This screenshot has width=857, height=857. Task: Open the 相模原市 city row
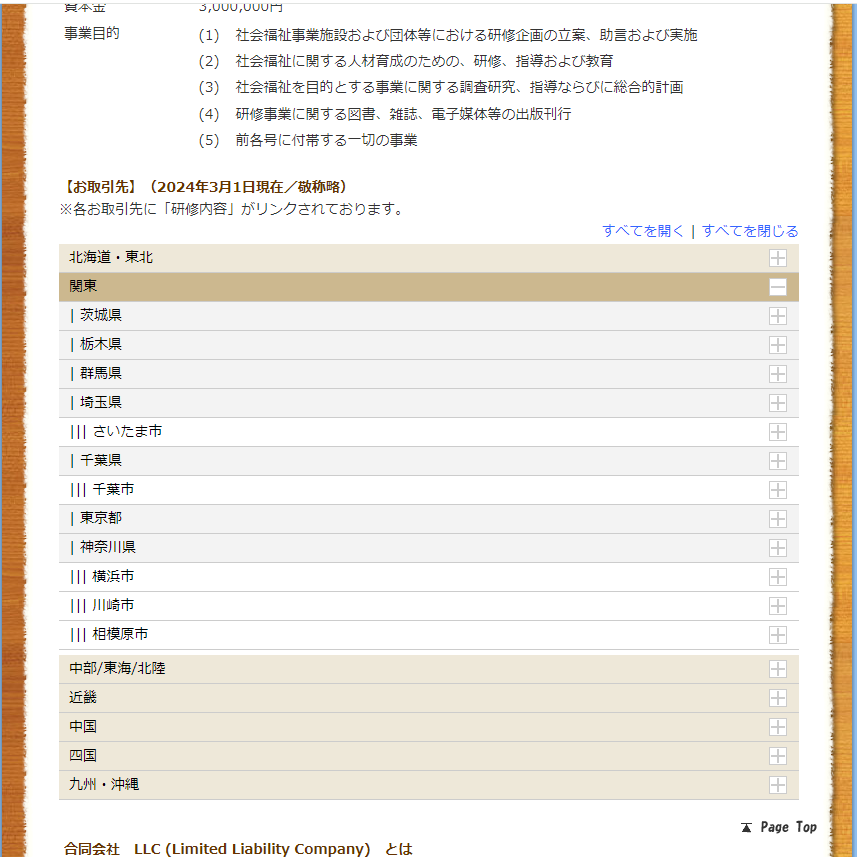point(428,635)
